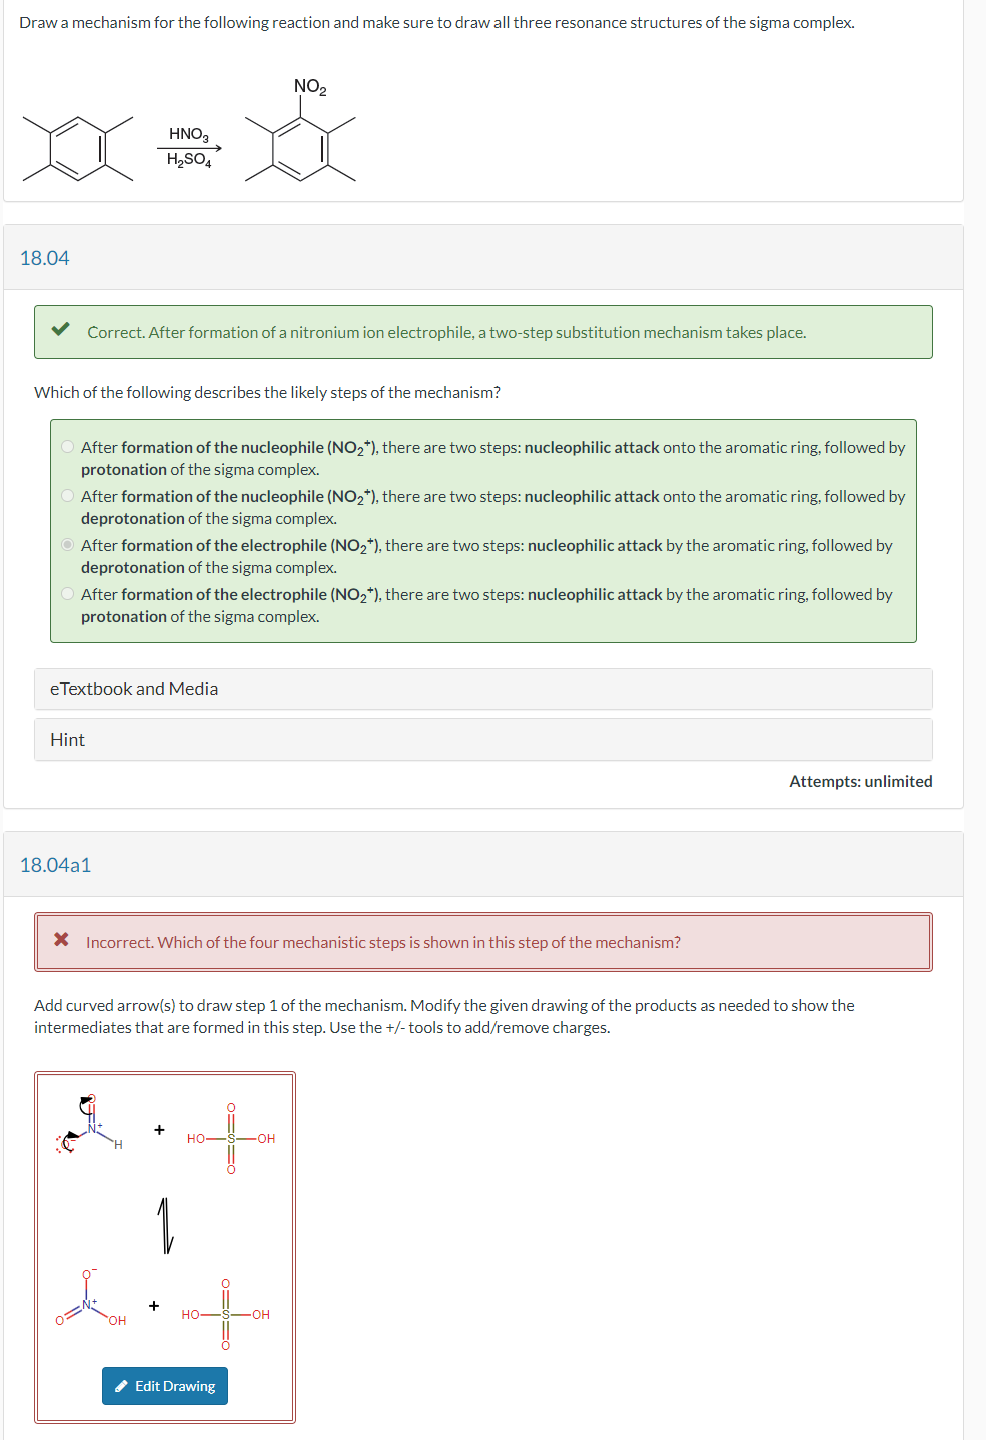This screenshot has height=1440, width=986.
Task: Select the nucleophile option with deprotonation of the sigma complex
Action: tap(66, 495)
